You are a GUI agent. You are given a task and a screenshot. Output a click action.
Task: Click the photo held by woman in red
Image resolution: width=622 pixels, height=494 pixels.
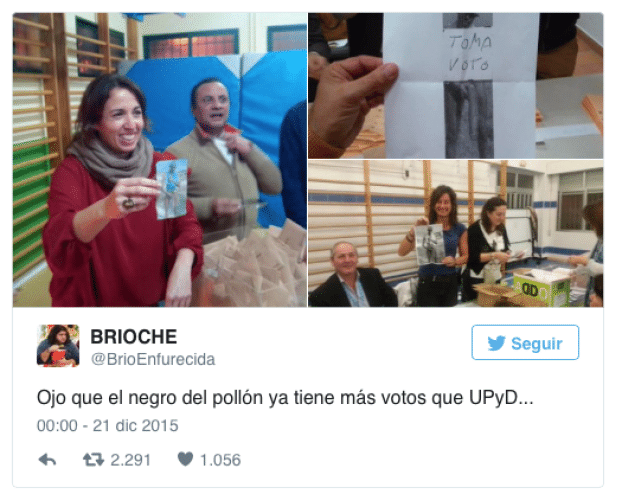click(172, 189)
